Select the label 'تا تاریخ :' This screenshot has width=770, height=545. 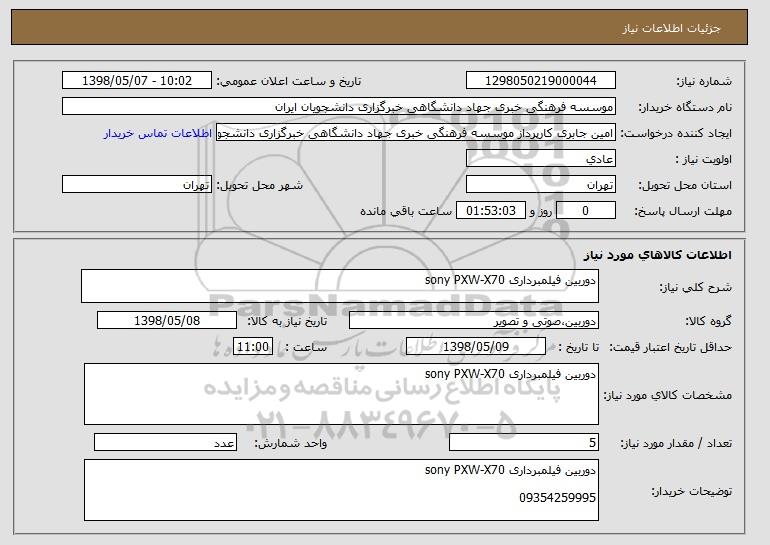point(578,347)
